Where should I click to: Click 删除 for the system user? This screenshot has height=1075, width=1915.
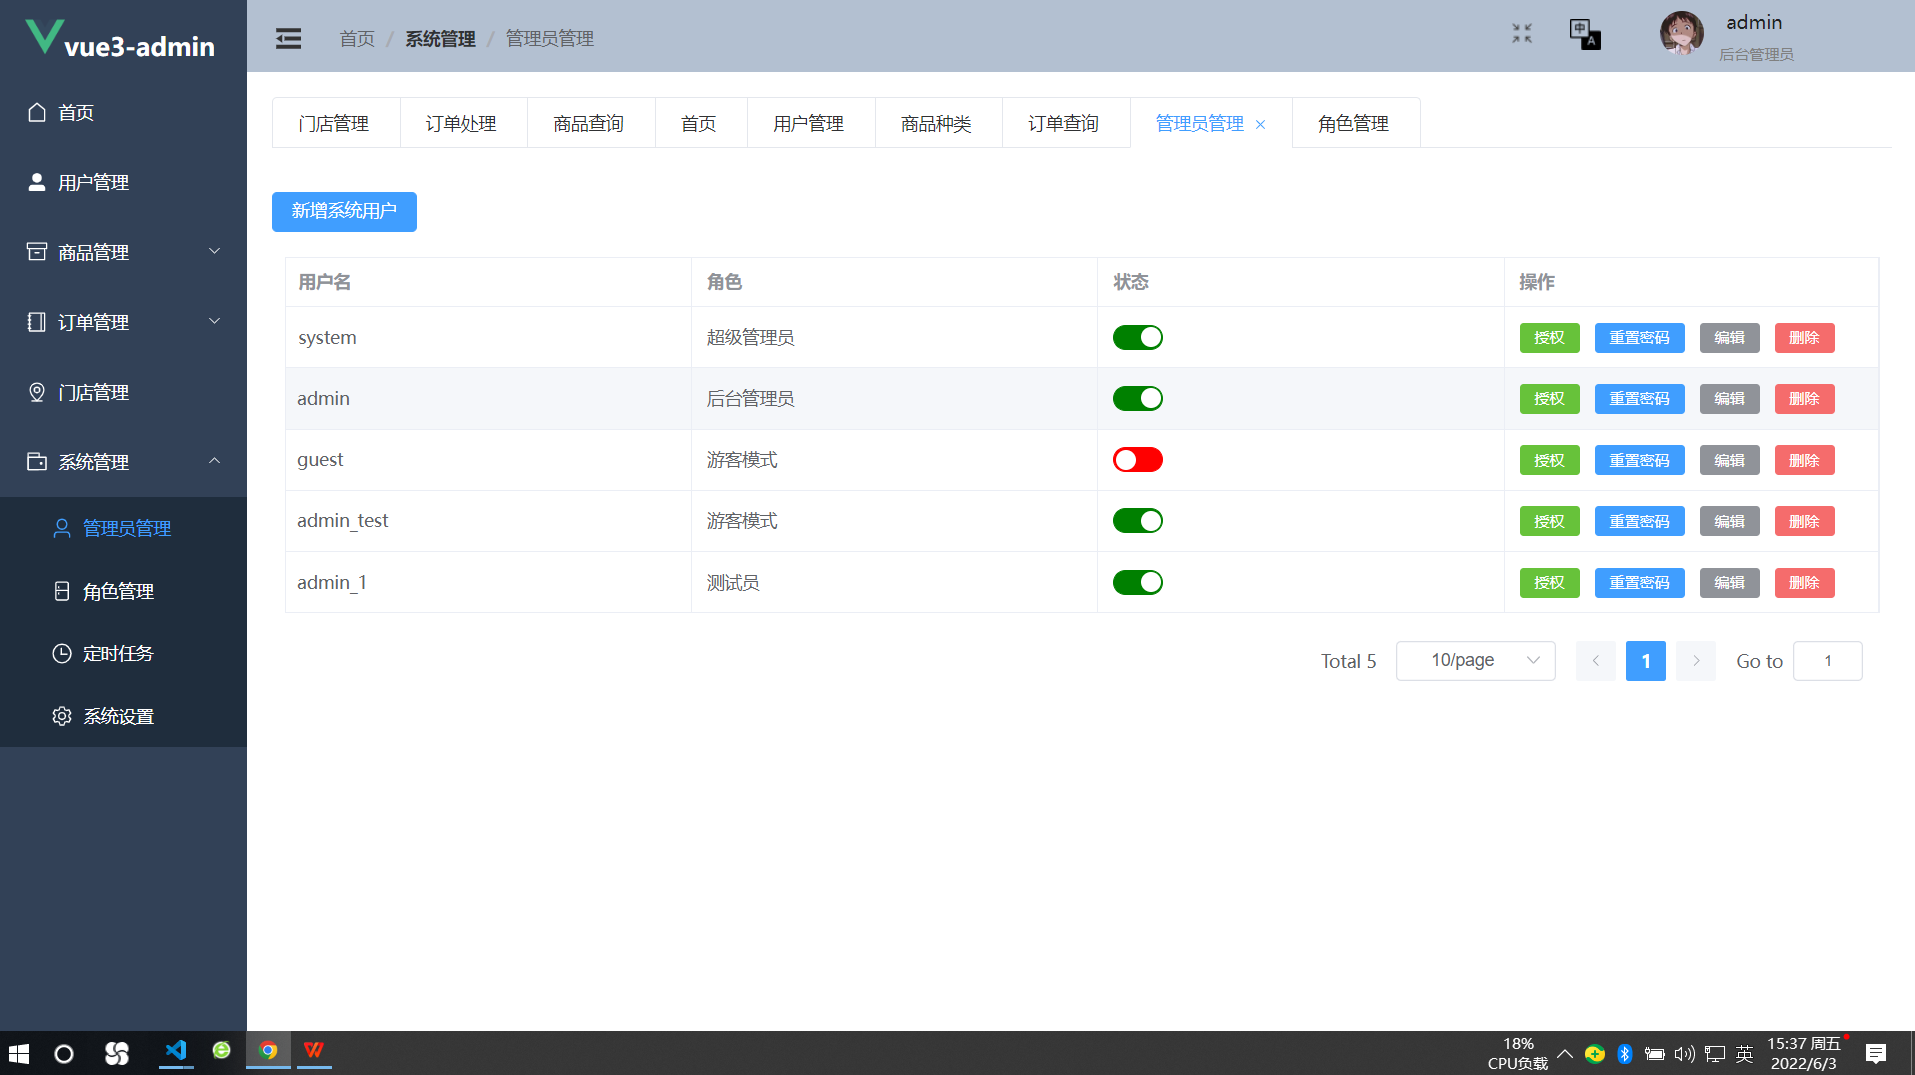coord(1804,338)
